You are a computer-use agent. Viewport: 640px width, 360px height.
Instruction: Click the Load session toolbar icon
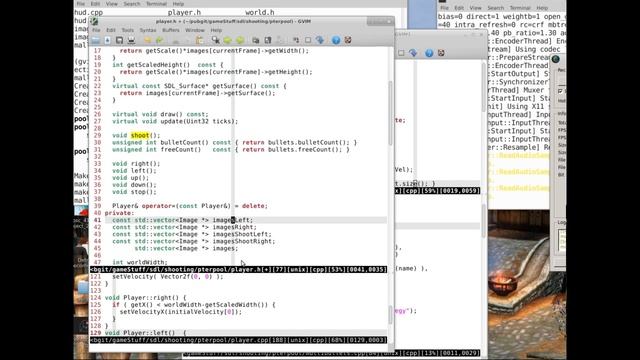[256, 40]
